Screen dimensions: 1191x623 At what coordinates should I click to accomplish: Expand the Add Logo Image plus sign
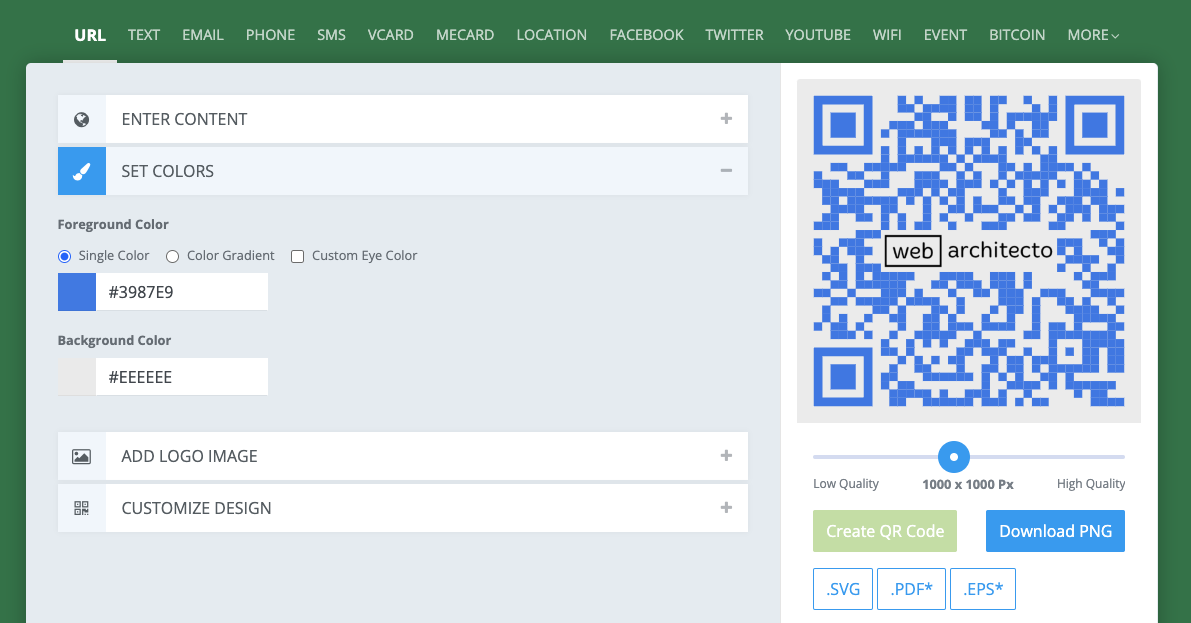point(726,456)
